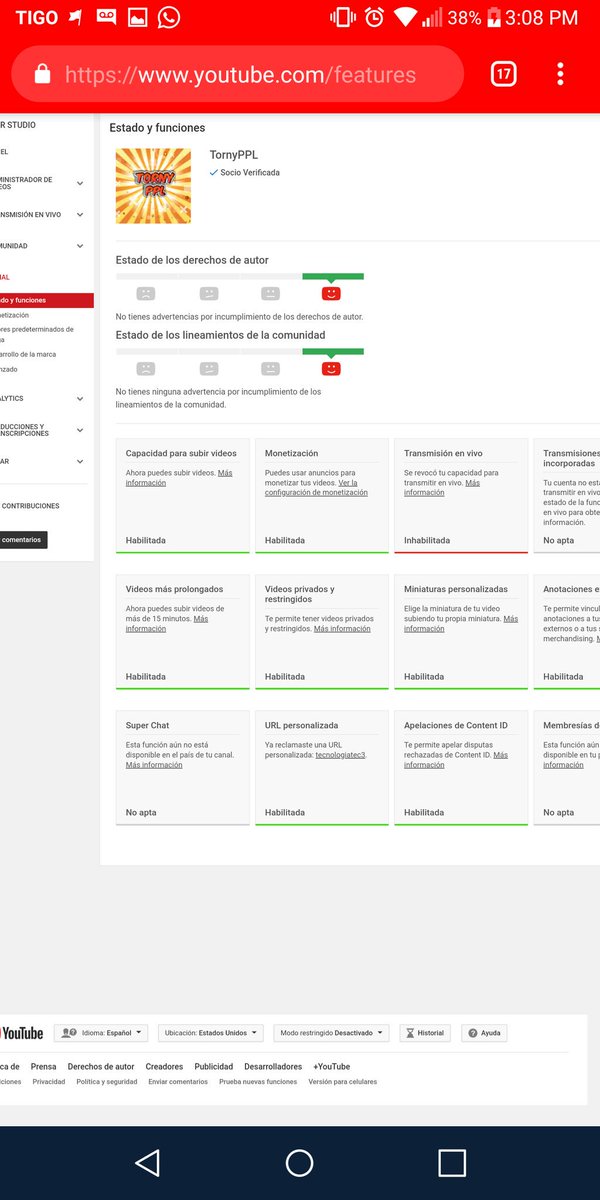Click the hourglass icon on Historial

[409, 1033]
